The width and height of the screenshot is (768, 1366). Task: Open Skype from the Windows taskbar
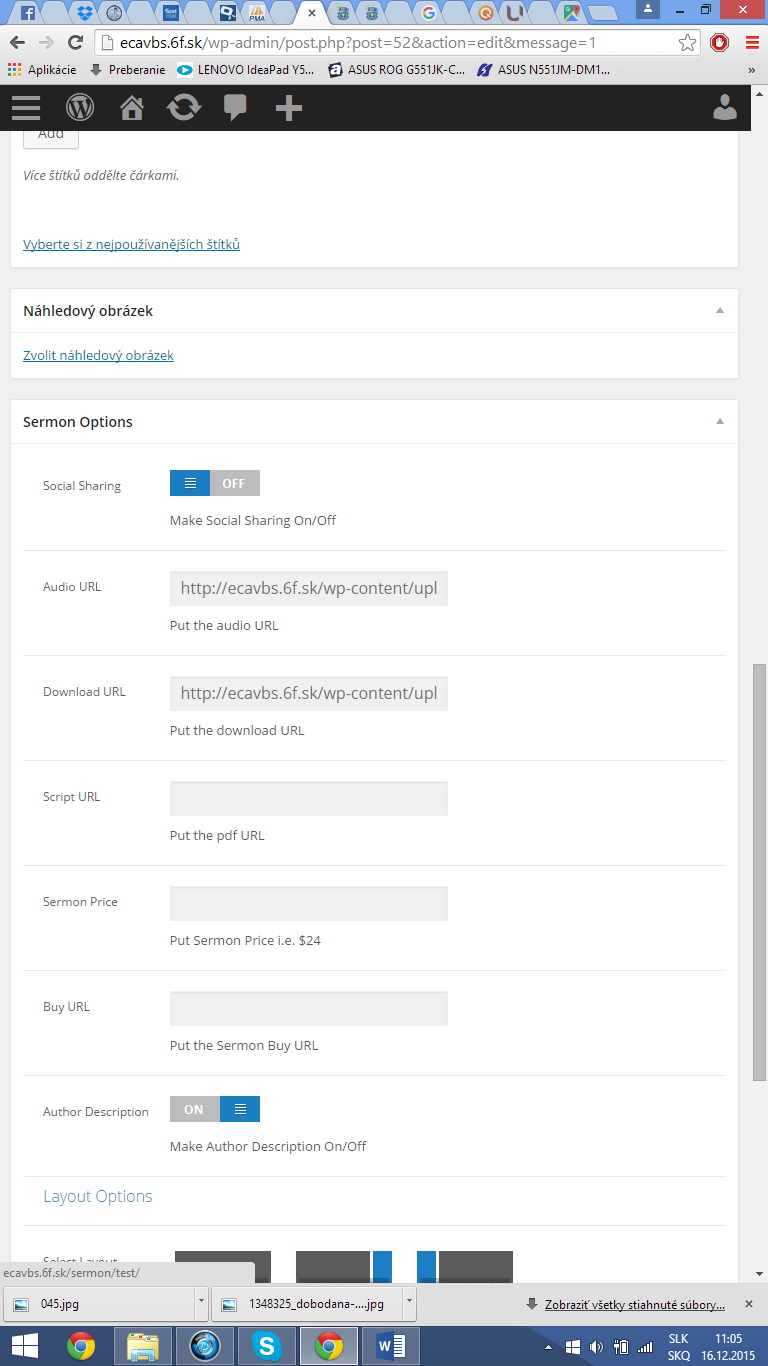[267, 1346]
